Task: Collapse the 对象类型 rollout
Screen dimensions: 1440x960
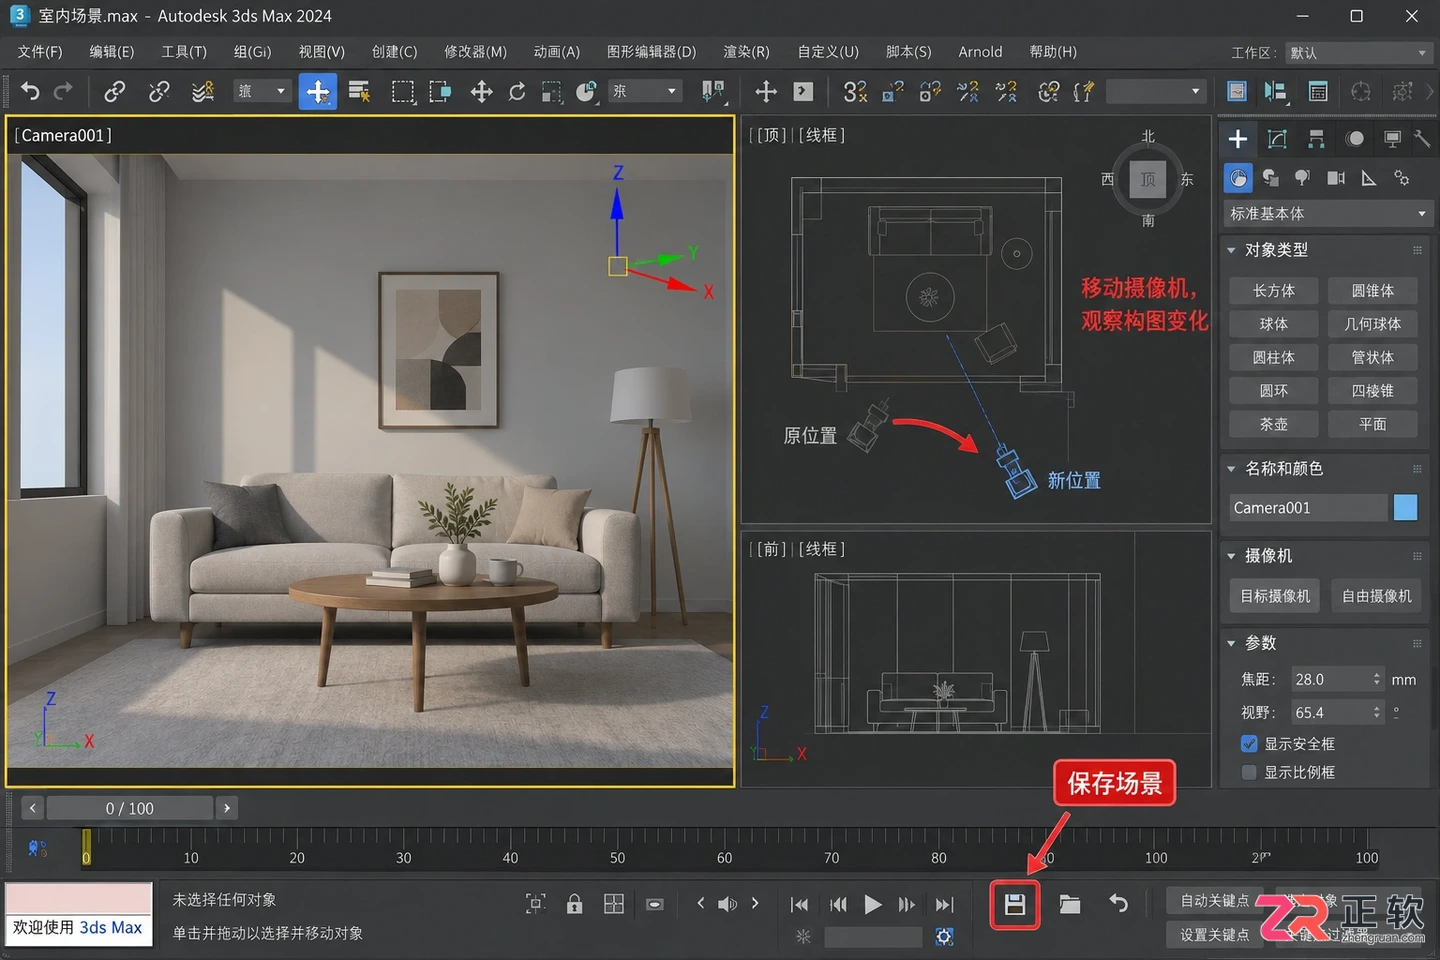Action: (x=1231, y=250)
